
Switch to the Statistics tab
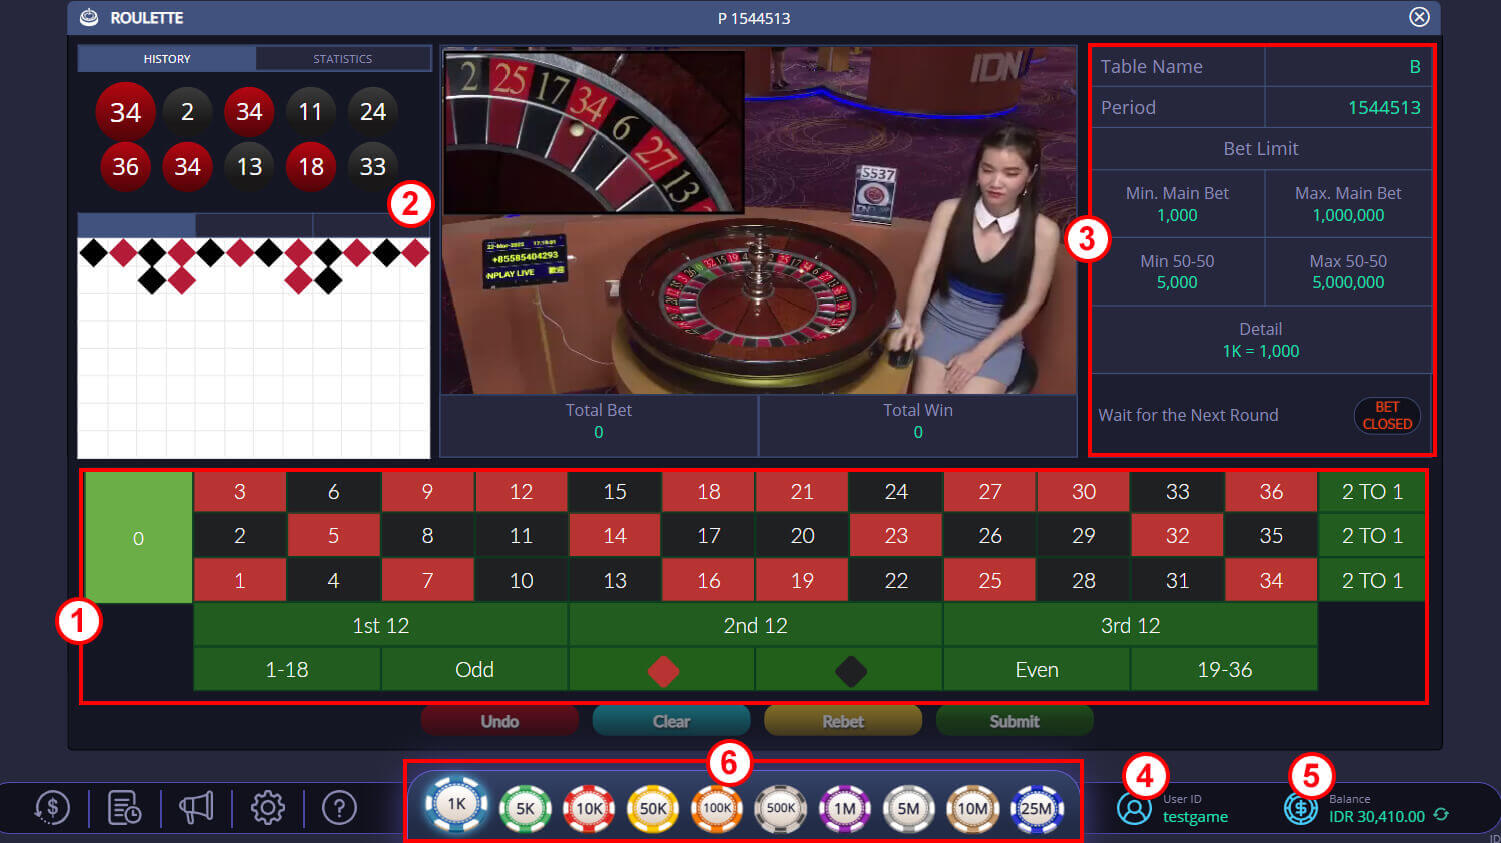pyautogui.click(x=343, y=59)
